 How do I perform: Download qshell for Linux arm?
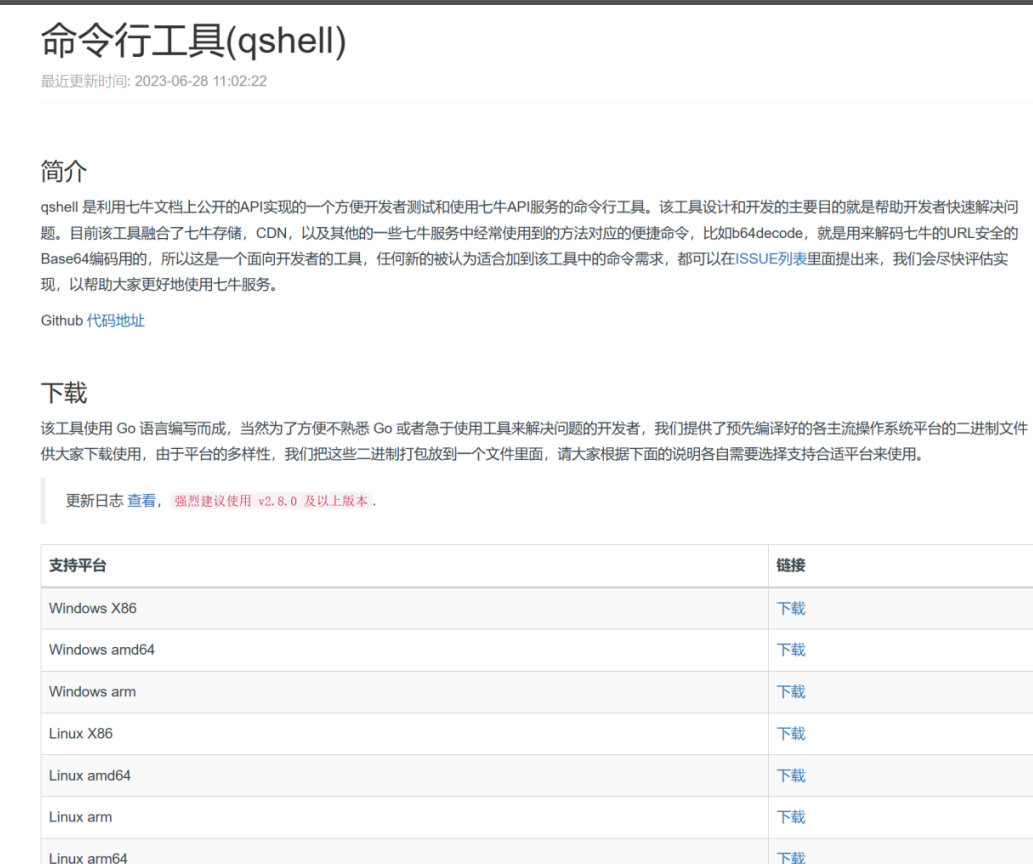coord(791,817)
